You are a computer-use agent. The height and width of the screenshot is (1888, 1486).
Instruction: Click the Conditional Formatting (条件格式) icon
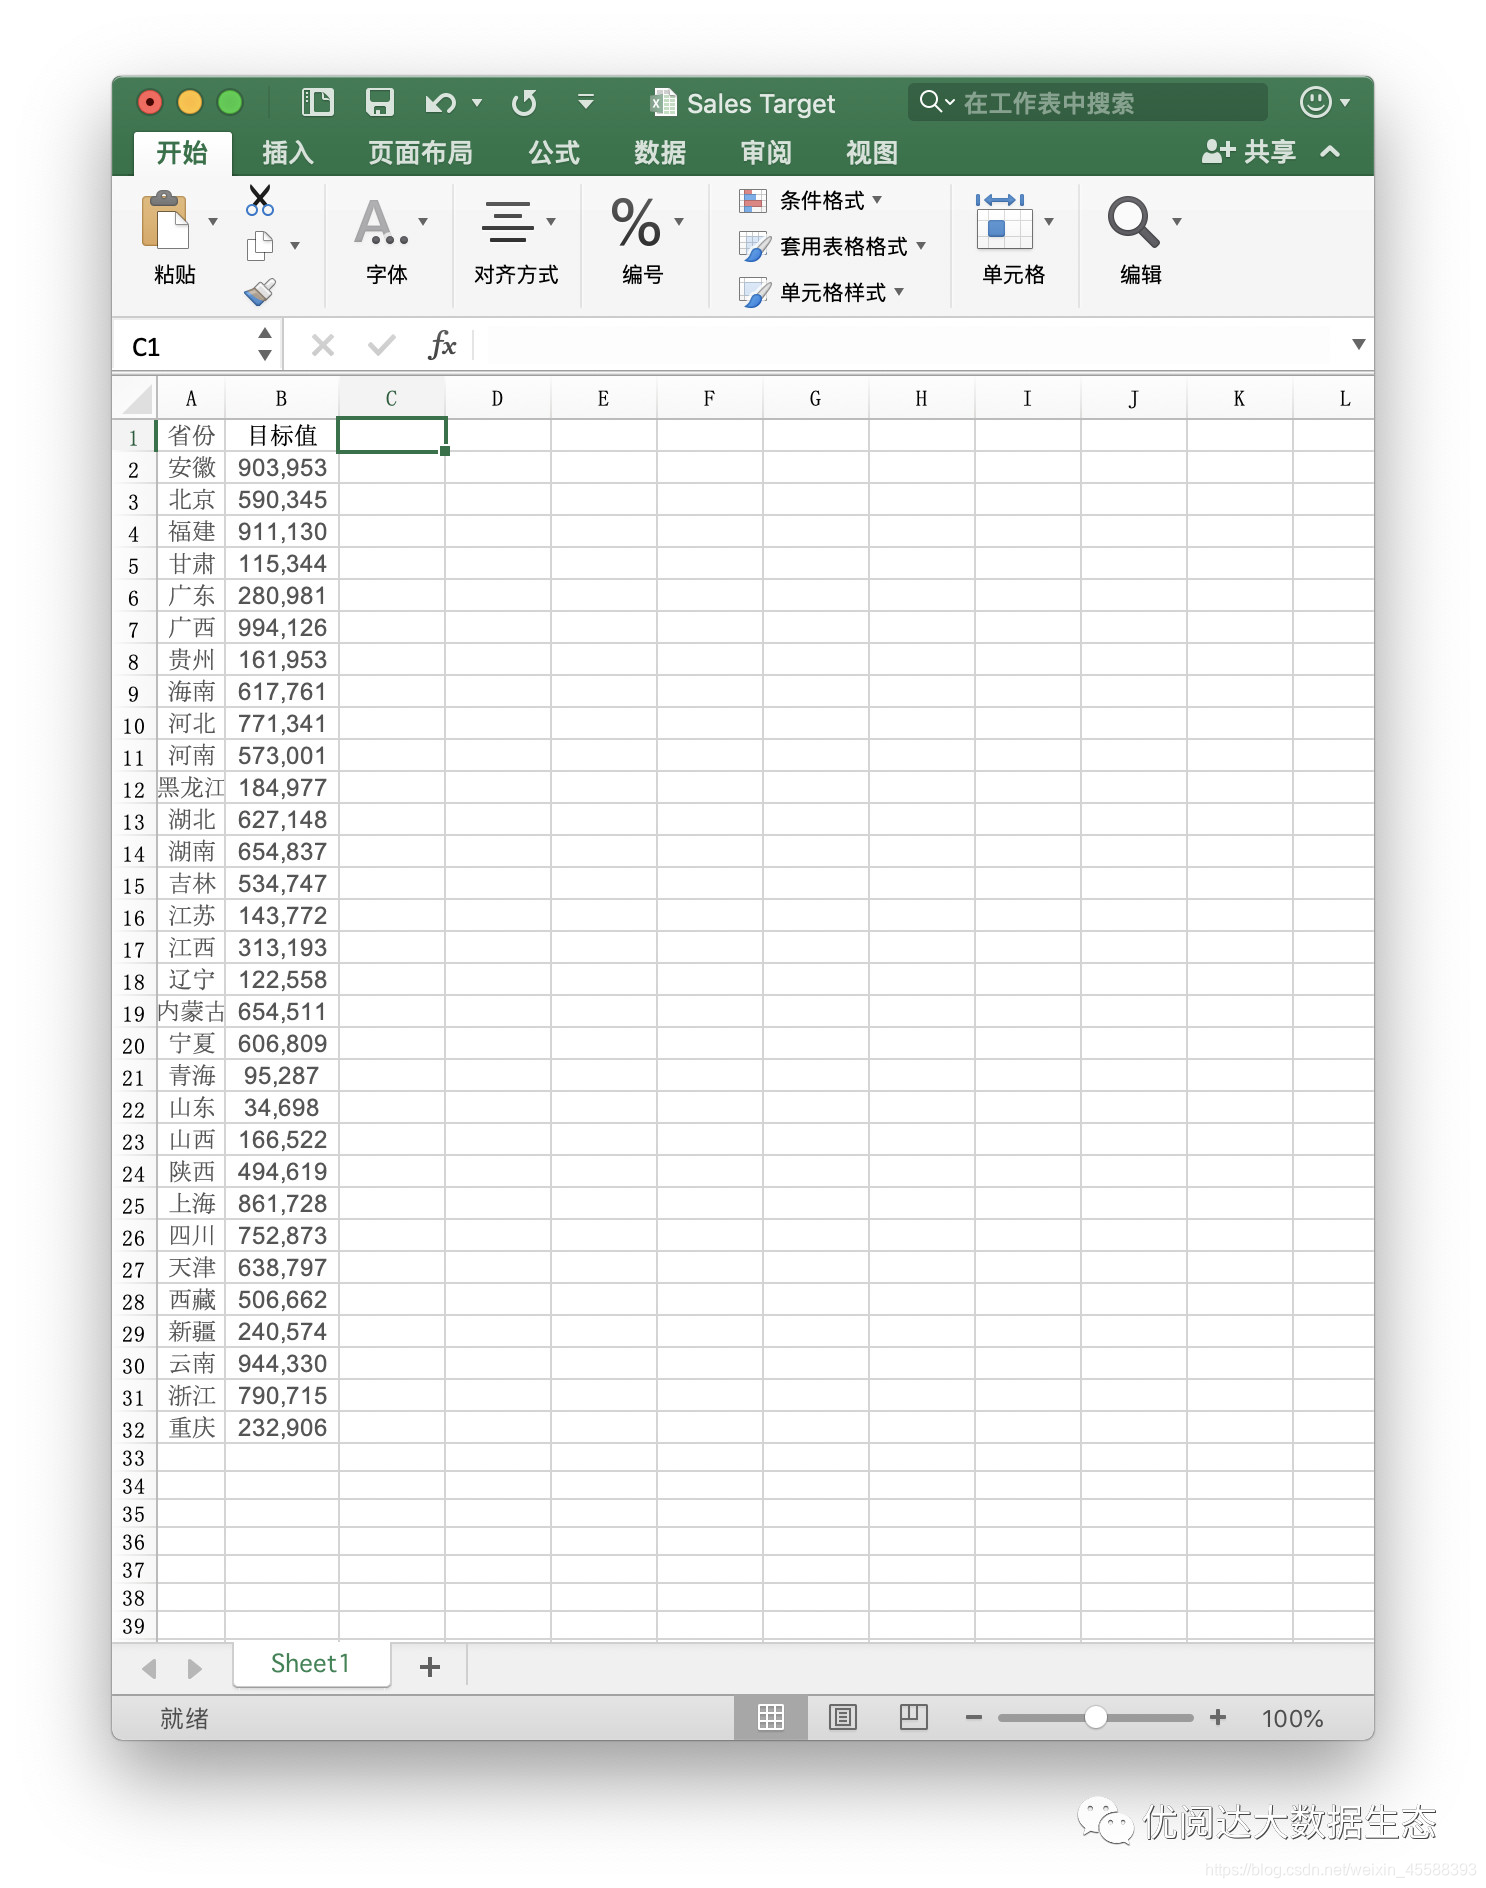pyautogui.click(x=753, y=200)
